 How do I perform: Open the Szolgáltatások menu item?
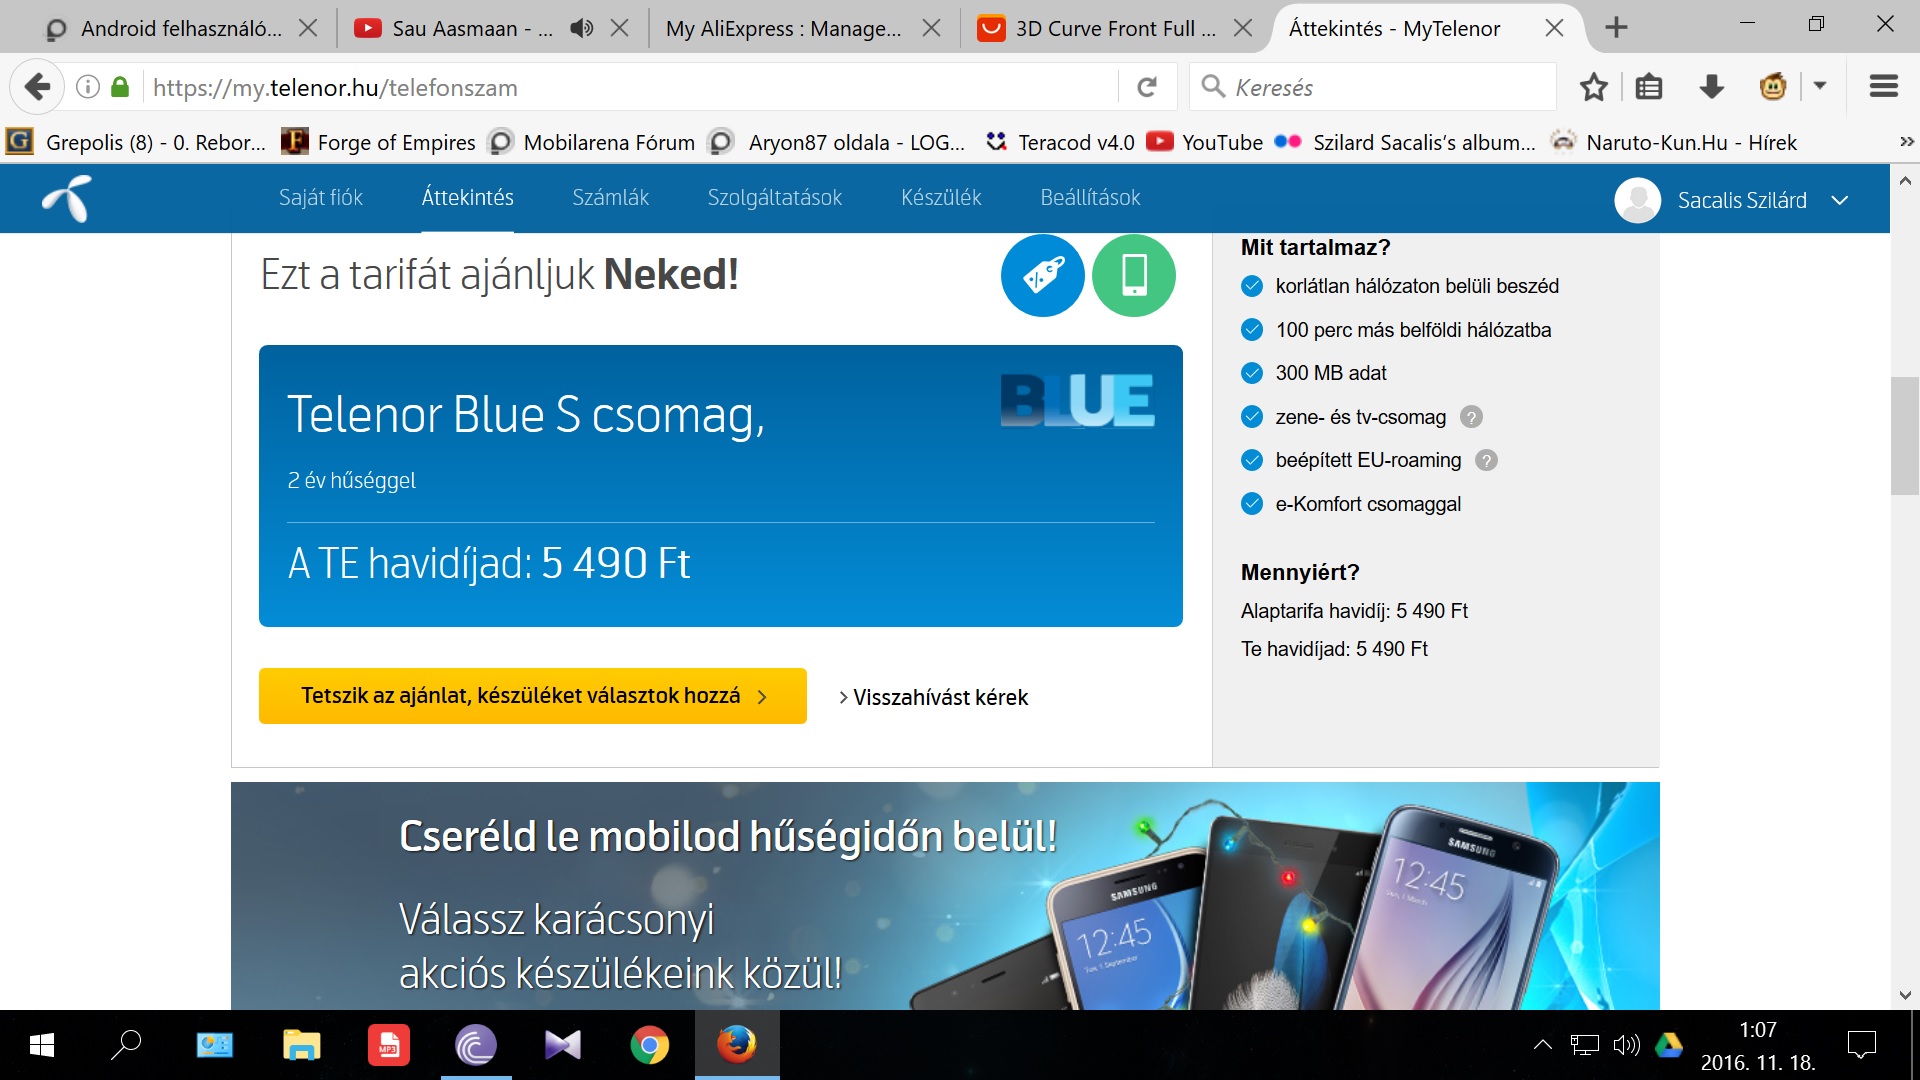point(774,198)
